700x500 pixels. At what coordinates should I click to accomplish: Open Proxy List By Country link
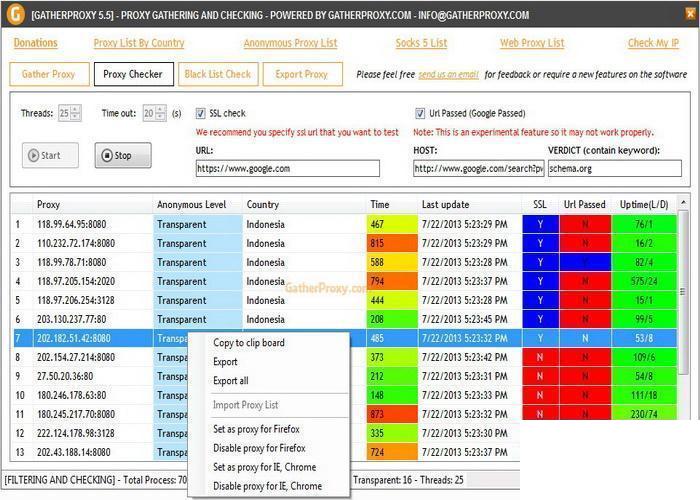point(139,43)
